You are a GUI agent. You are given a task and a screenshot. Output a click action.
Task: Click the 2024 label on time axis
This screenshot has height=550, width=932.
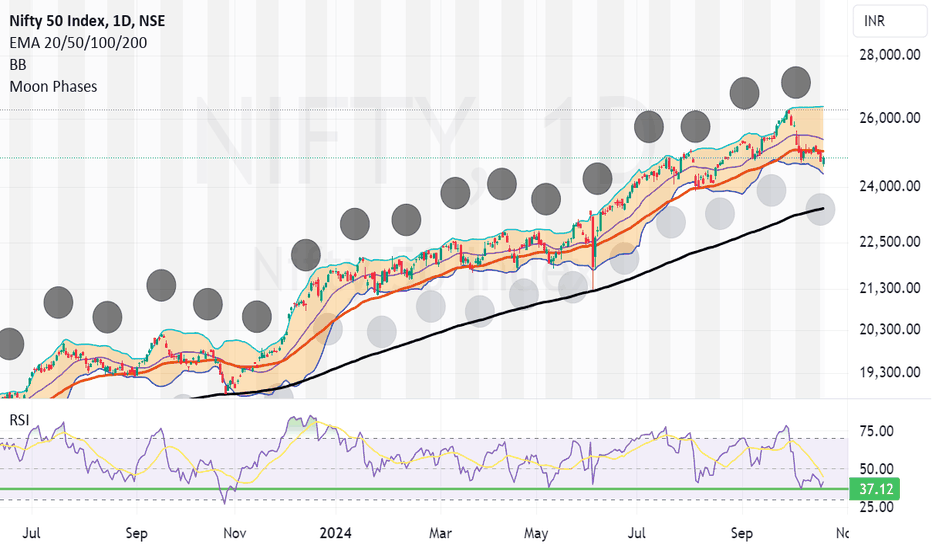[x=335, y=533]
